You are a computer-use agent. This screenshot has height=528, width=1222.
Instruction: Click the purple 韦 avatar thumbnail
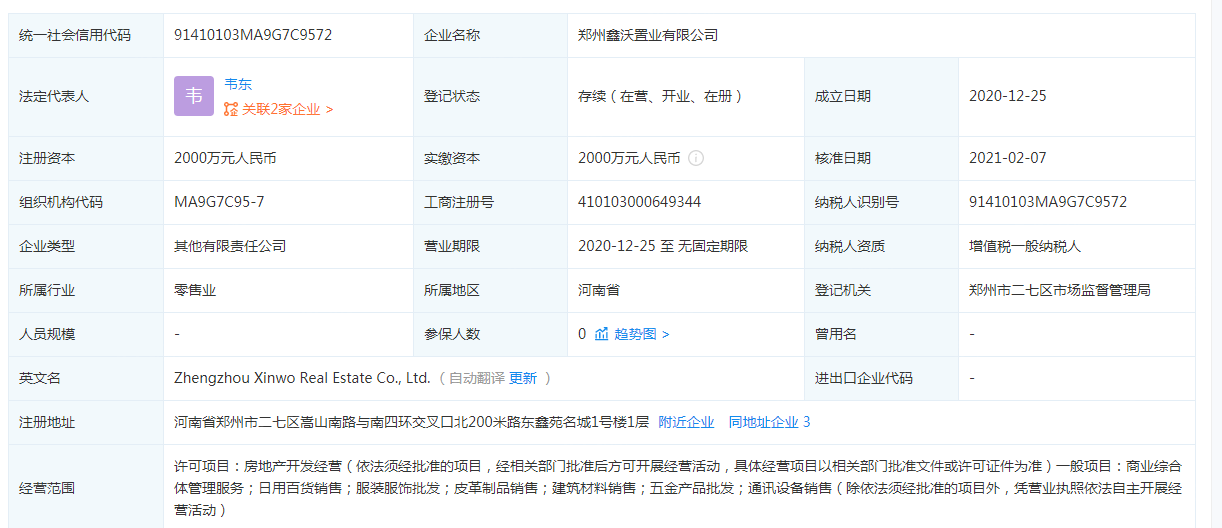pyautogui.click(x=194, y=96)
